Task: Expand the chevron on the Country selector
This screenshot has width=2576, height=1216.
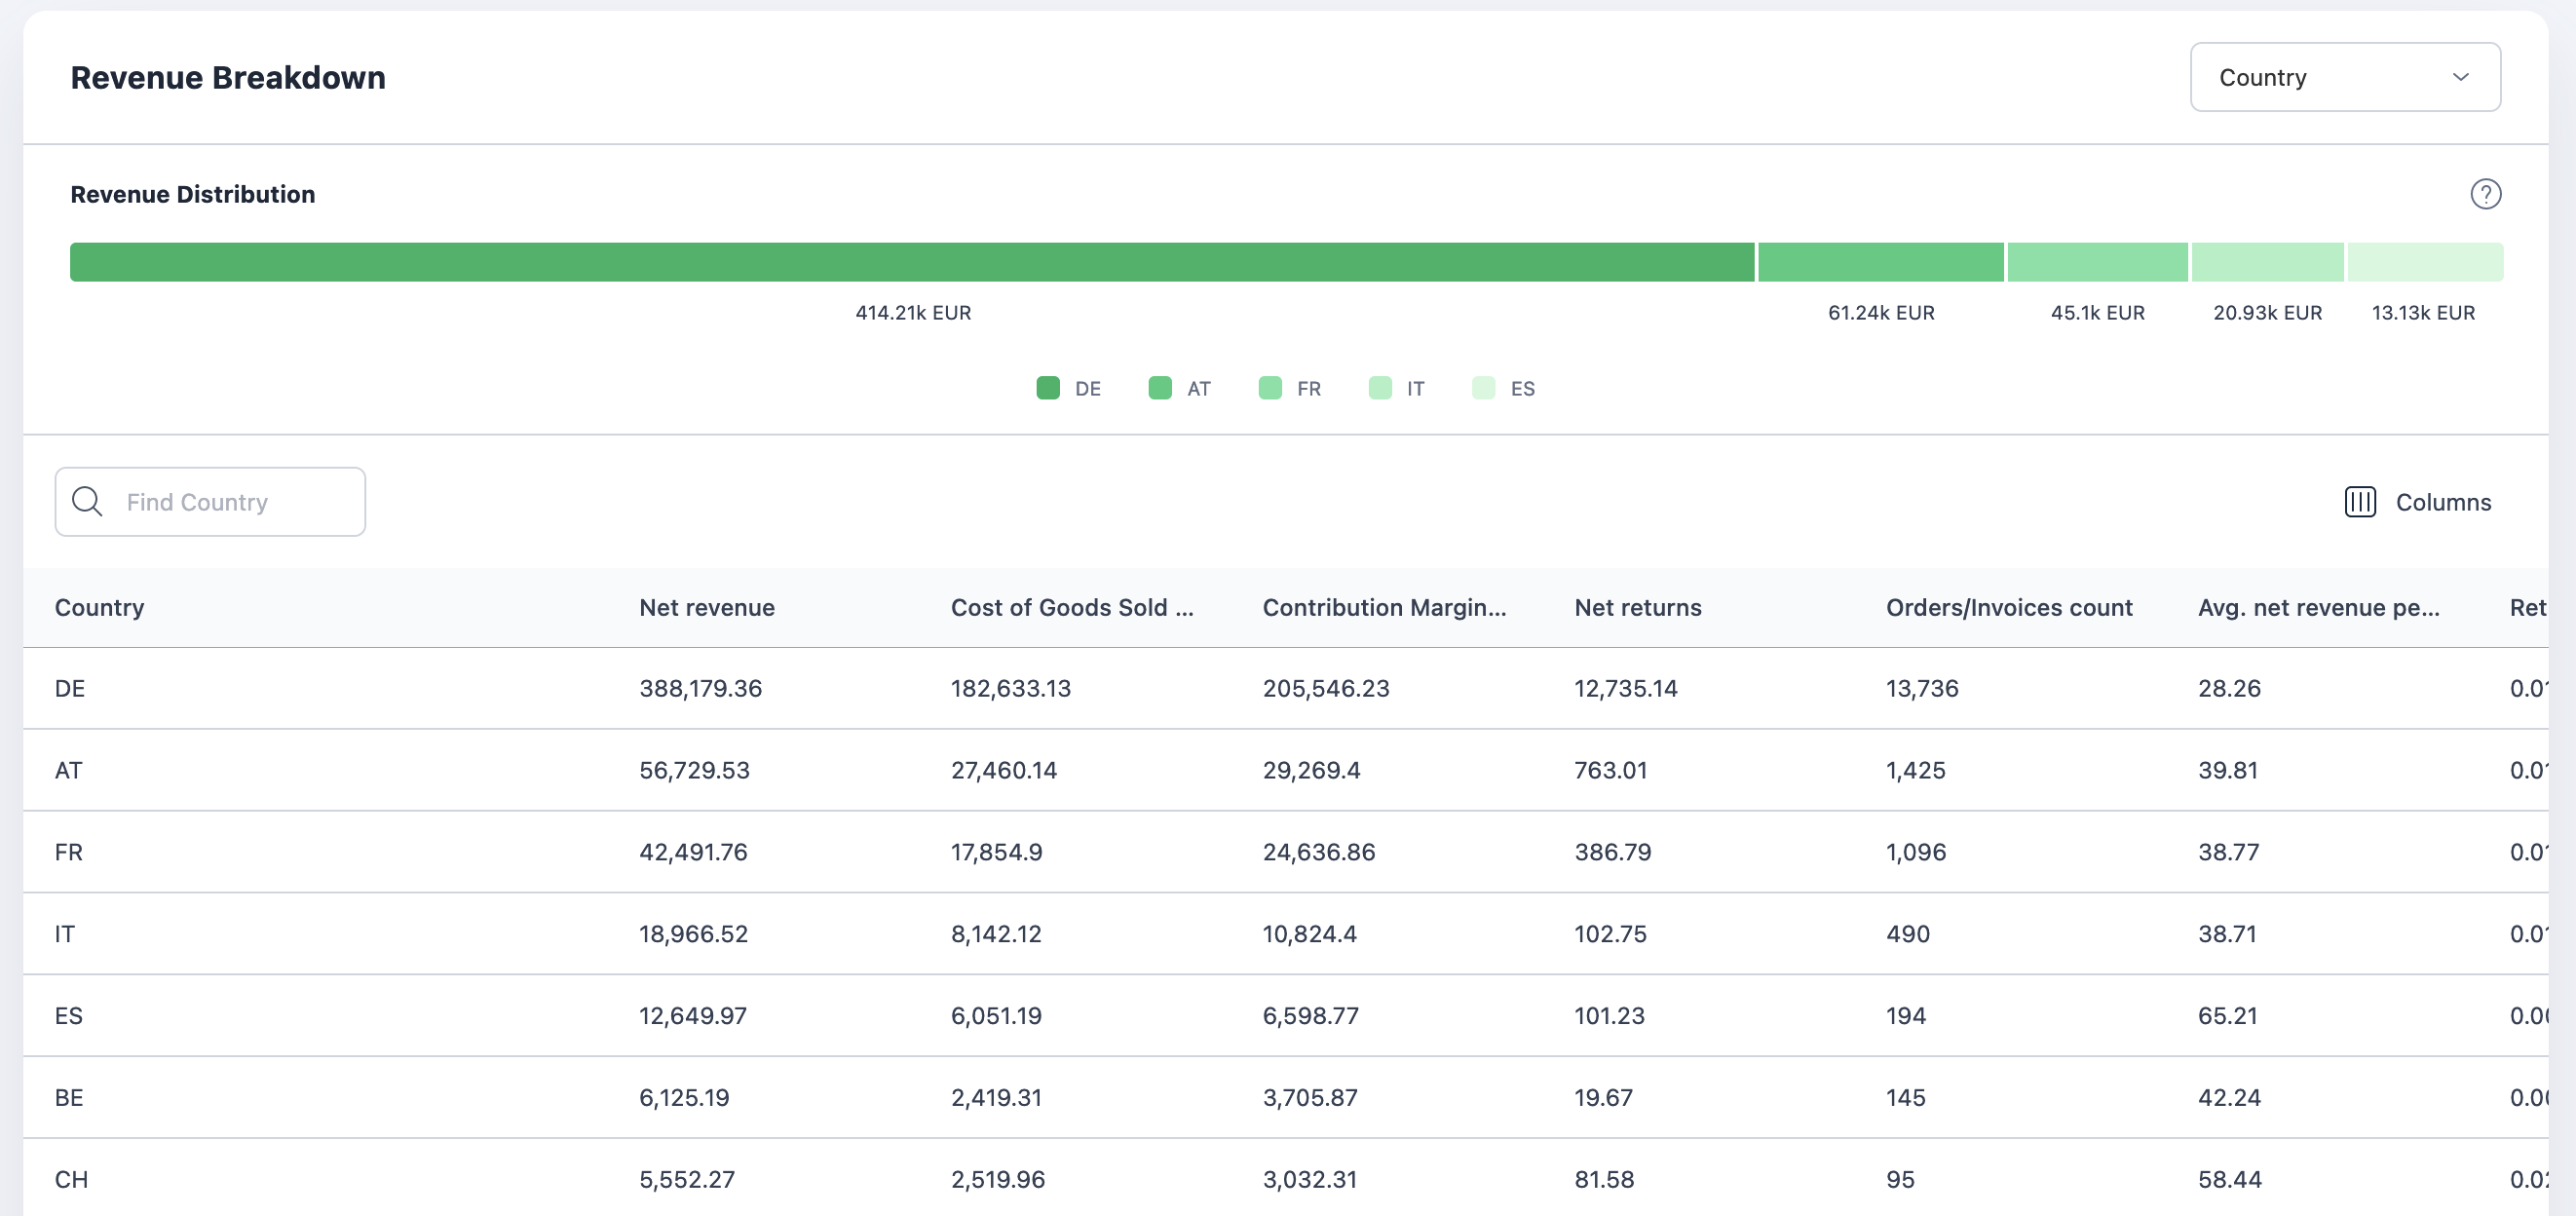Action: click(2461, 77)
